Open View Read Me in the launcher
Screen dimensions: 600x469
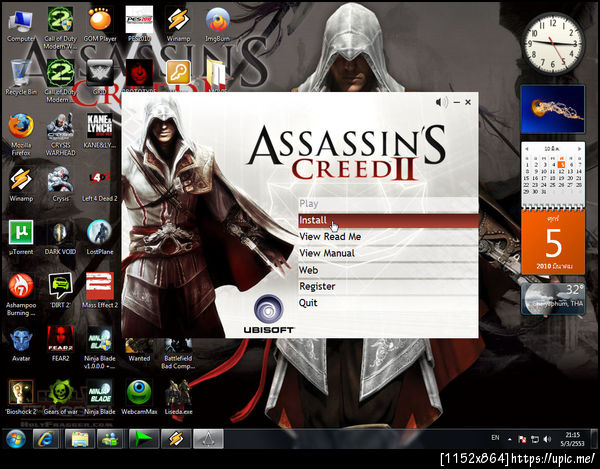tap(388, 237)
